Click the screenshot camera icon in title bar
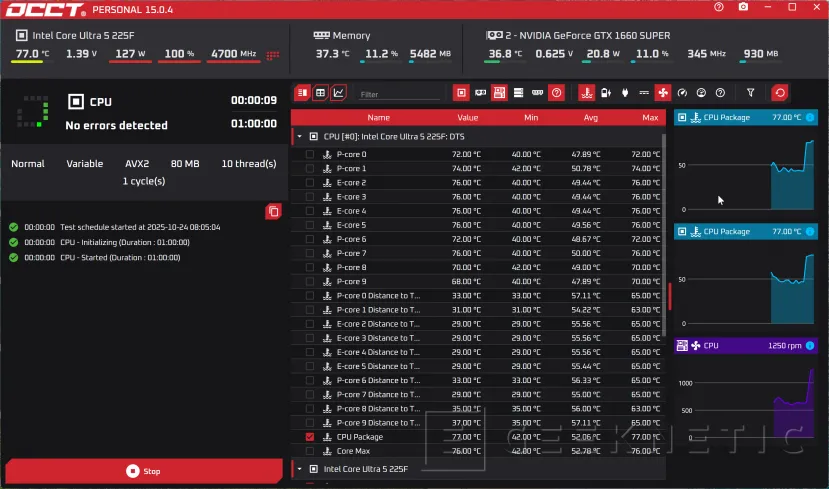The width and height of the screenshot is (829, 489). point(743,8)
